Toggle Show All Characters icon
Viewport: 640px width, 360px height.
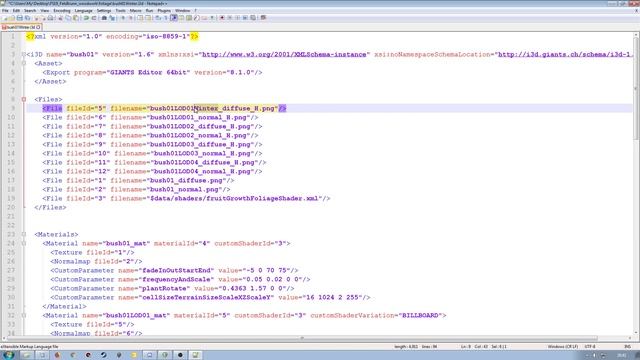[165, 18]
